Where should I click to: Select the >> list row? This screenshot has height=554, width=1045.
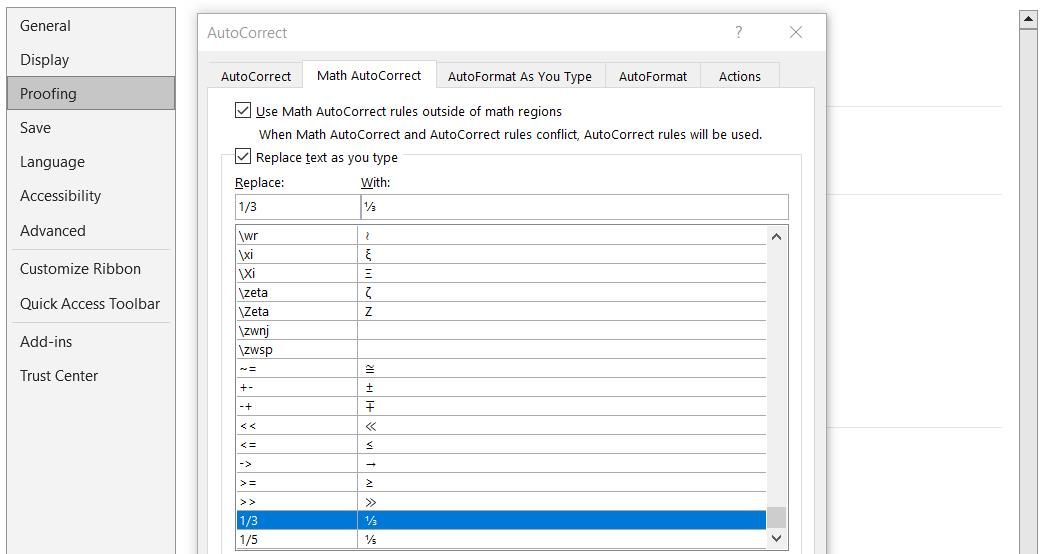coord(501,501)
